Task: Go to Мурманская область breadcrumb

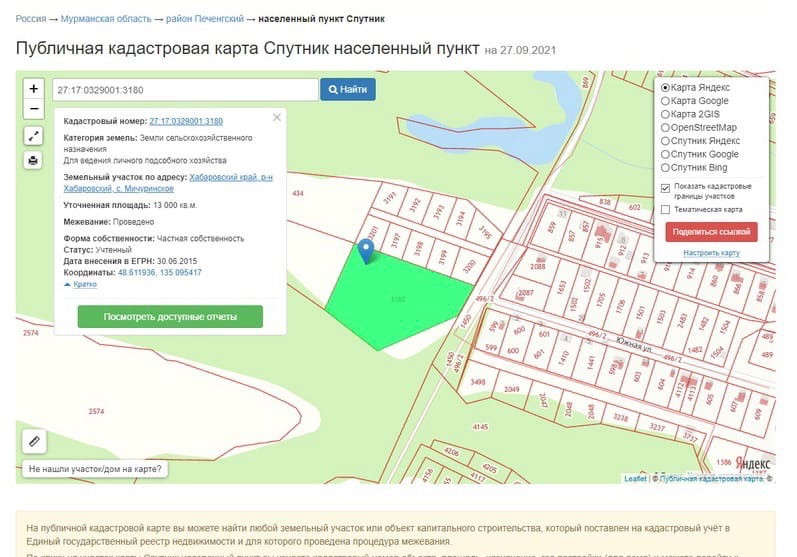Action: [106, 19]
